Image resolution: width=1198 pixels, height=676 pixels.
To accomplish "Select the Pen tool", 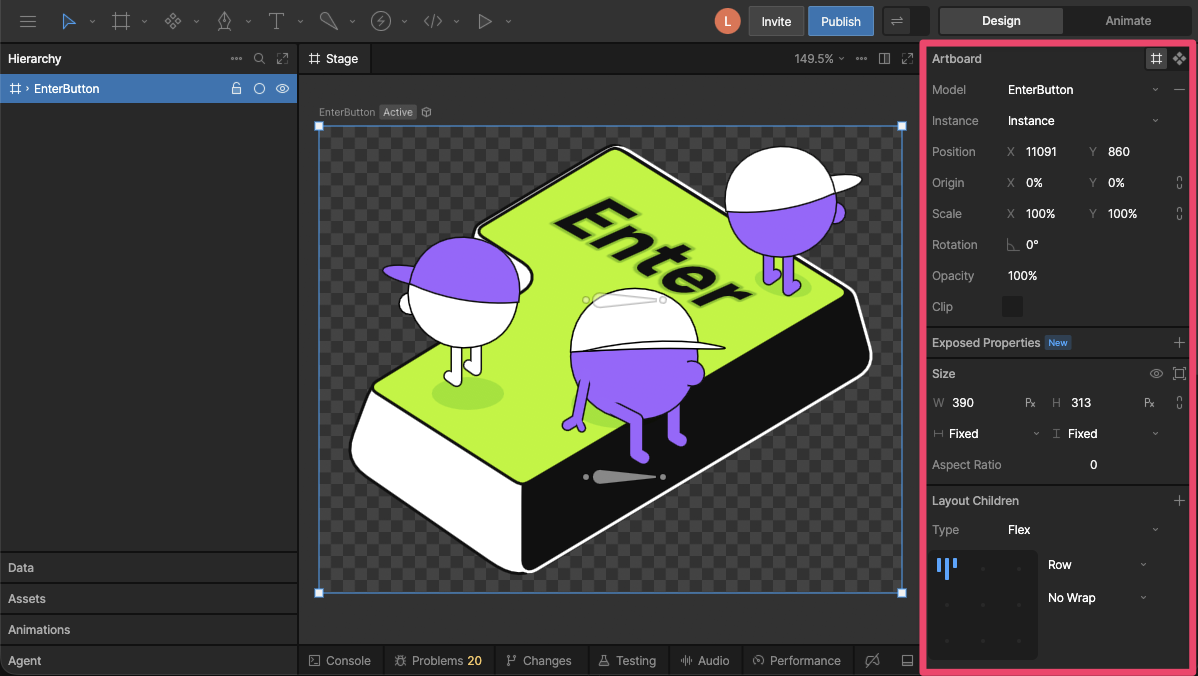I will 225,21.
